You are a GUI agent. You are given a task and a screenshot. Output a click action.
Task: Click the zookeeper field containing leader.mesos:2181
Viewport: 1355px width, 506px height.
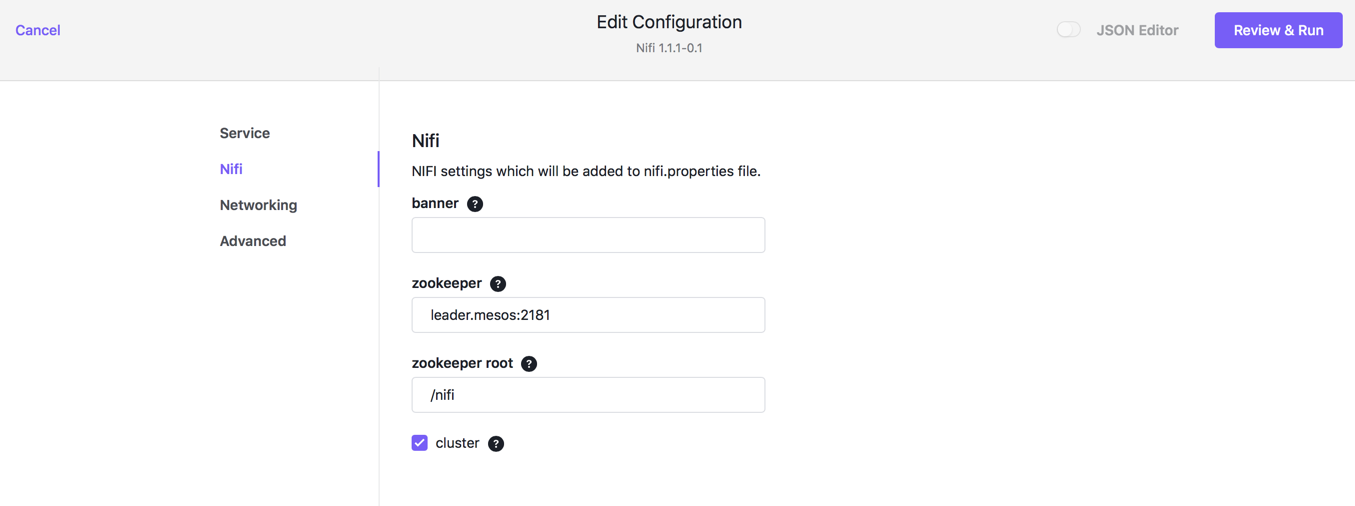[588, 315]
